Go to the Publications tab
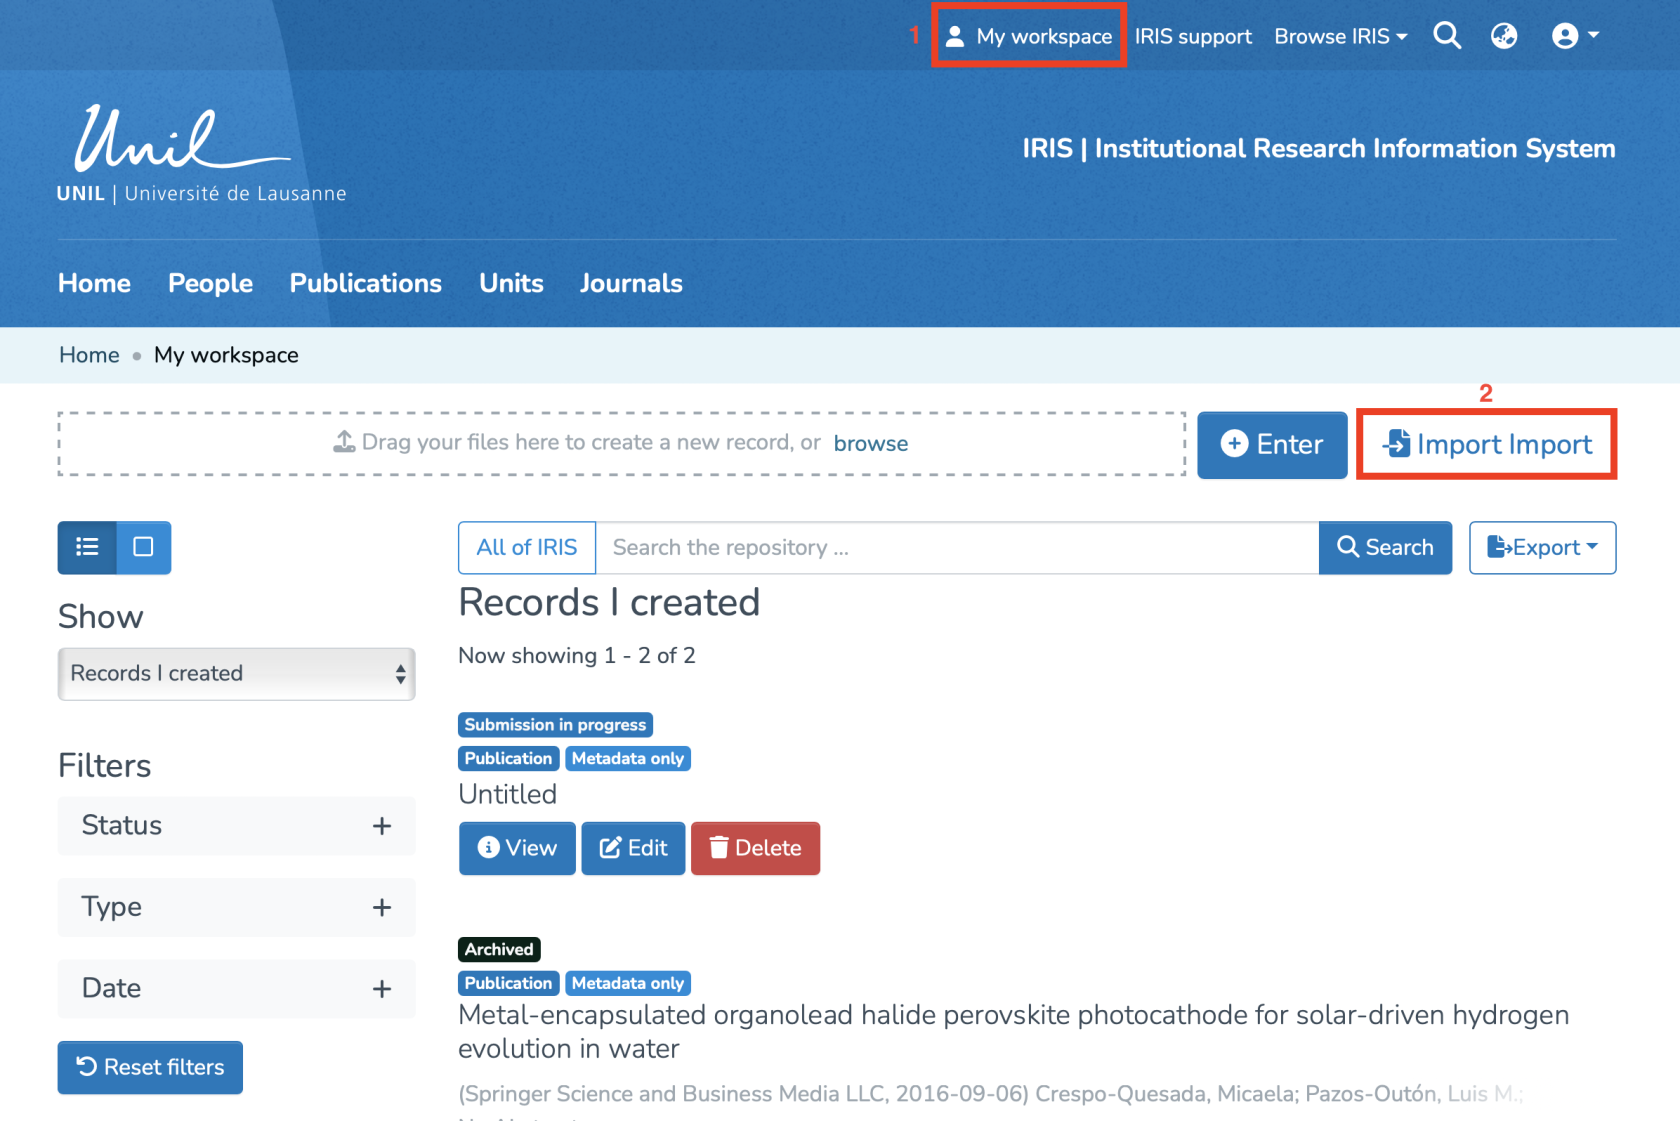Screen dimensions: 1680x1121 click(365, 283)
